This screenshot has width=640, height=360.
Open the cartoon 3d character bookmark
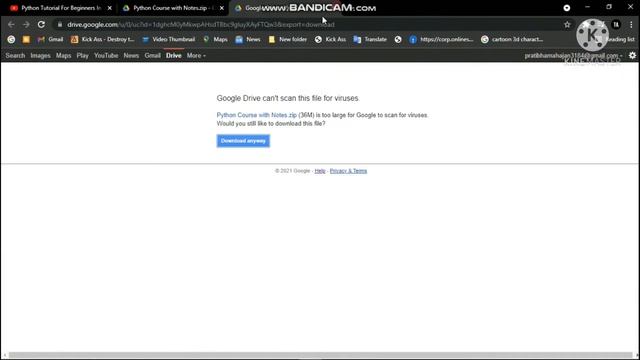click(512, 39)
